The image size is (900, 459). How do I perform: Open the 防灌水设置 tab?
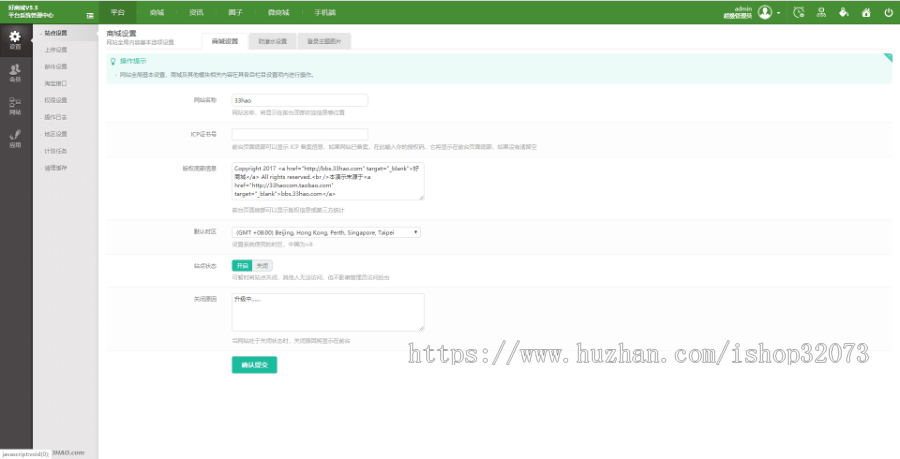pos(273,41)
